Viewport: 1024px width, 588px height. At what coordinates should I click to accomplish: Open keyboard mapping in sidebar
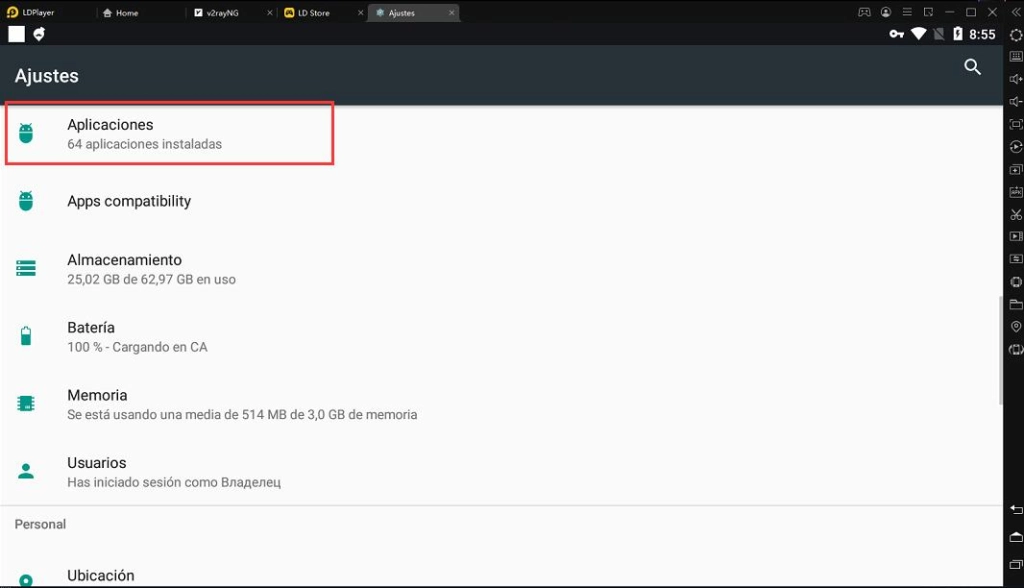coord(1016,57)
